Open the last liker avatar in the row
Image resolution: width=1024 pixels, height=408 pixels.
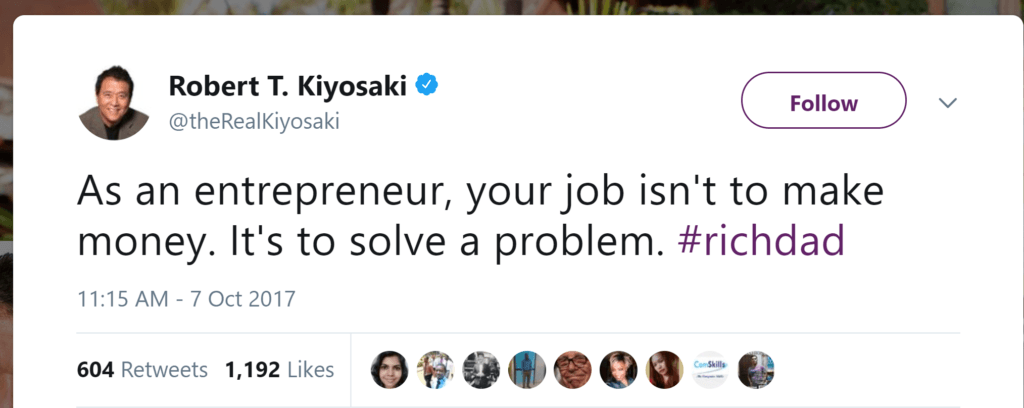tap(756, 370)
